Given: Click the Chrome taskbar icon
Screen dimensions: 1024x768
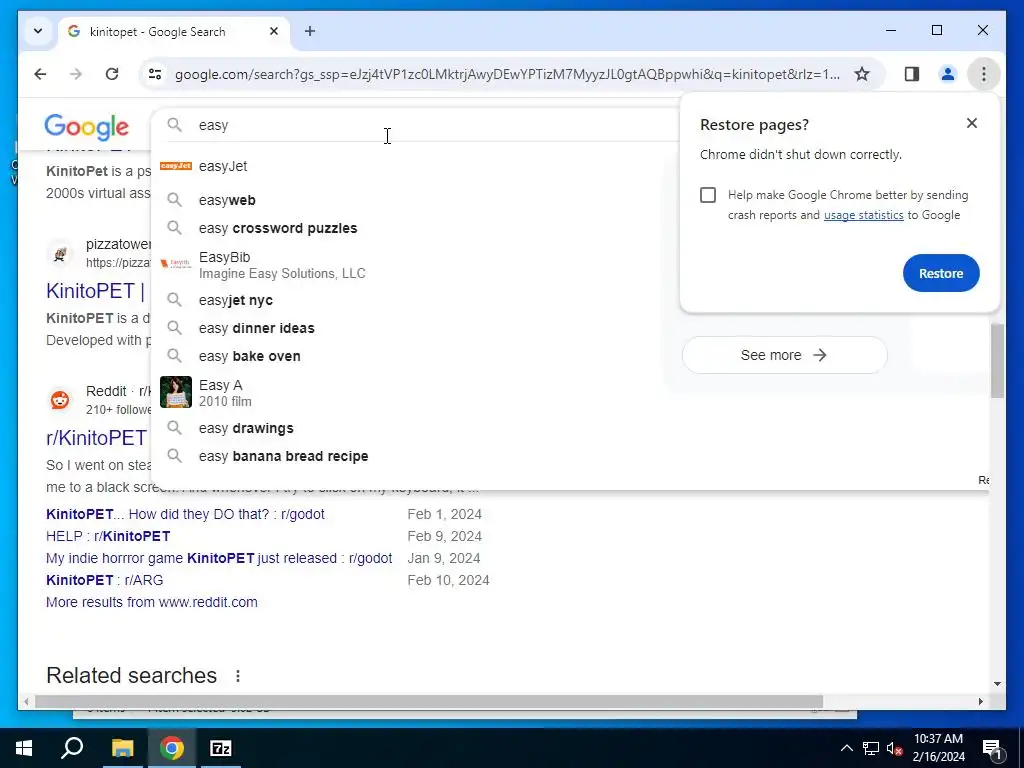Looking at the screenshot, I should (x=172, y=748).
